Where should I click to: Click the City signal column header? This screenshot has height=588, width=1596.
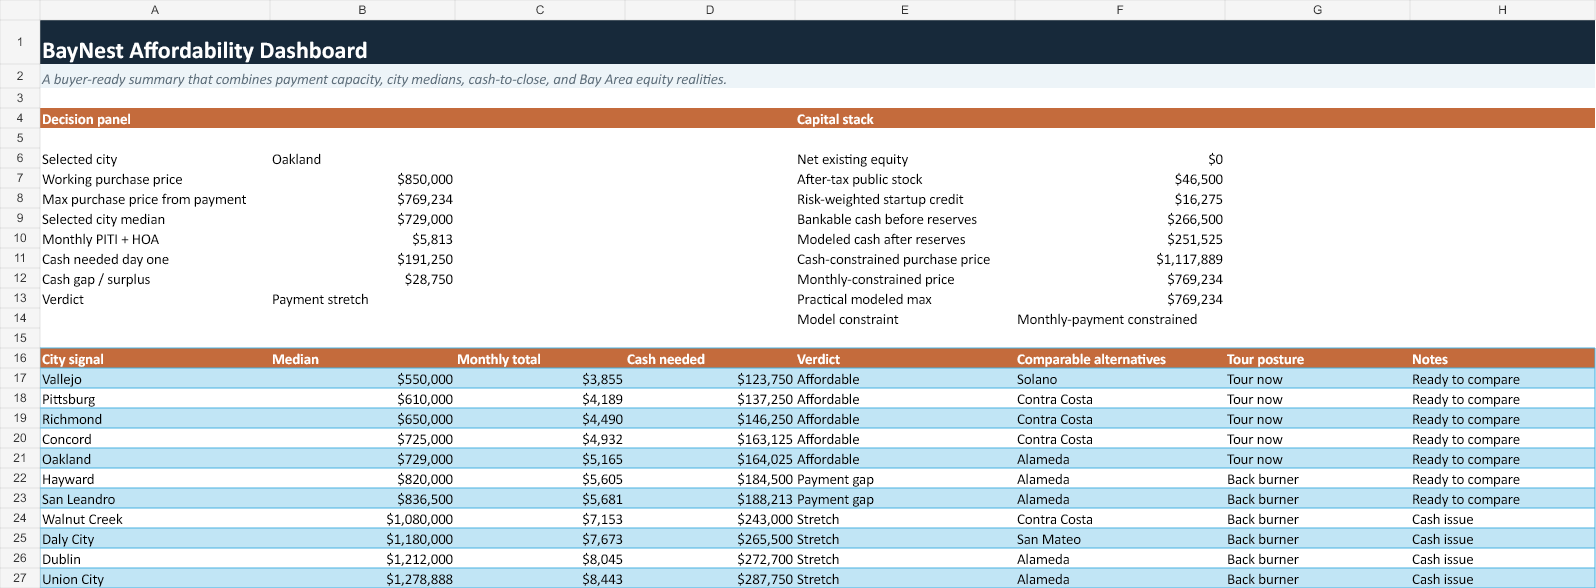(x=155, y=359)
